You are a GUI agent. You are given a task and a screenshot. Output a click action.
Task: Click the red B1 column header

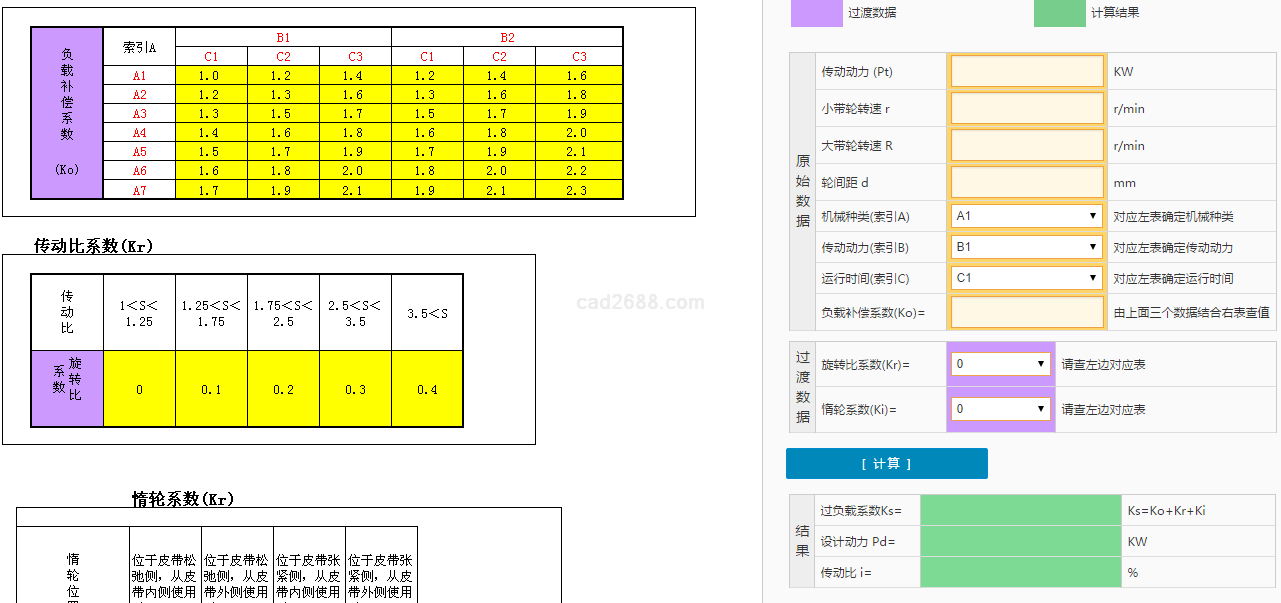[283, 38]
